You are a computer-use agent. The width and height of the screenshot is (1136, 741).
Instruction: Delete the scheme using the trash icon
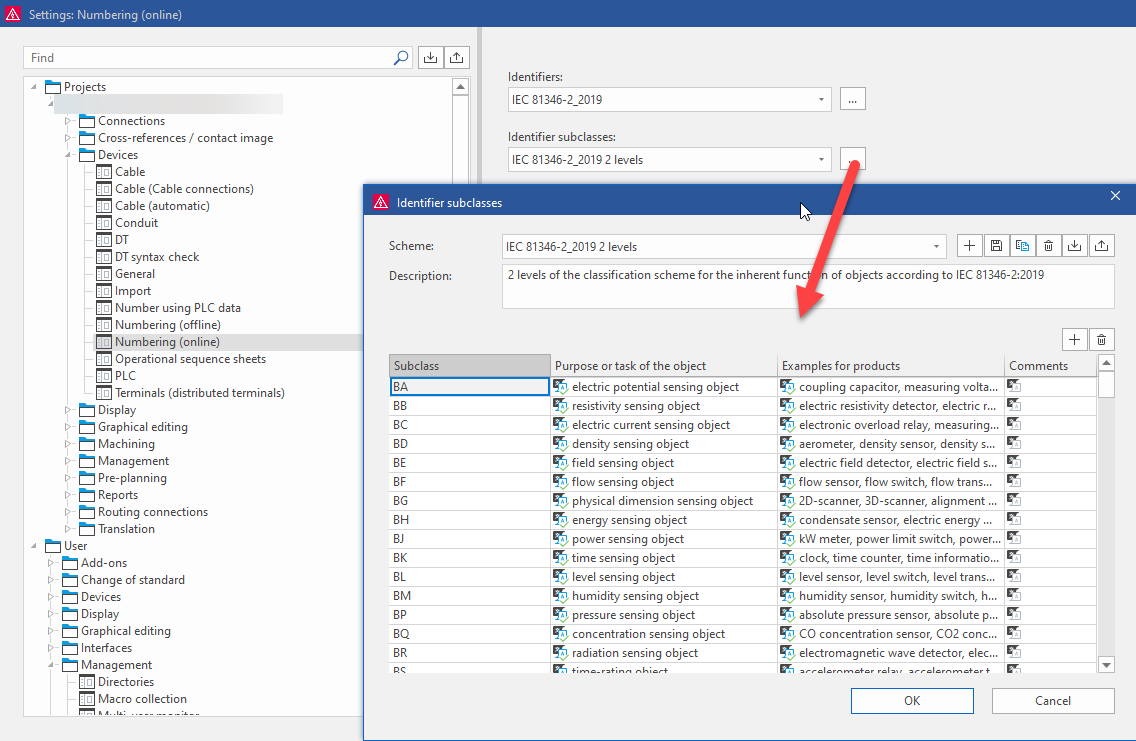point(1048,246)
